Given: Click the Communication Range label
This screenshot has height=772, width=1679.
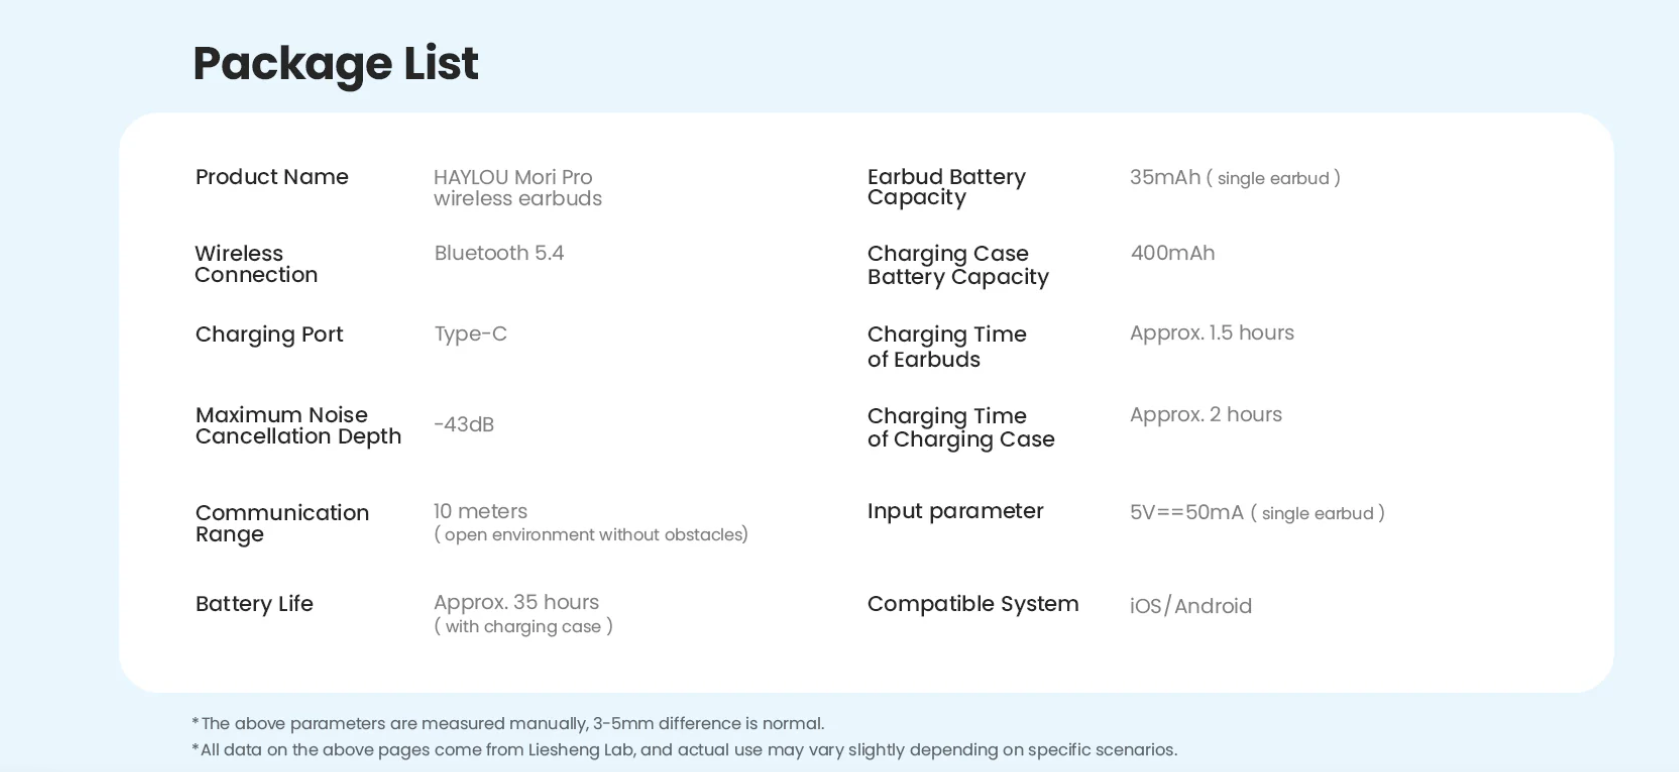Looking at the screenshot, I should 282,523.
